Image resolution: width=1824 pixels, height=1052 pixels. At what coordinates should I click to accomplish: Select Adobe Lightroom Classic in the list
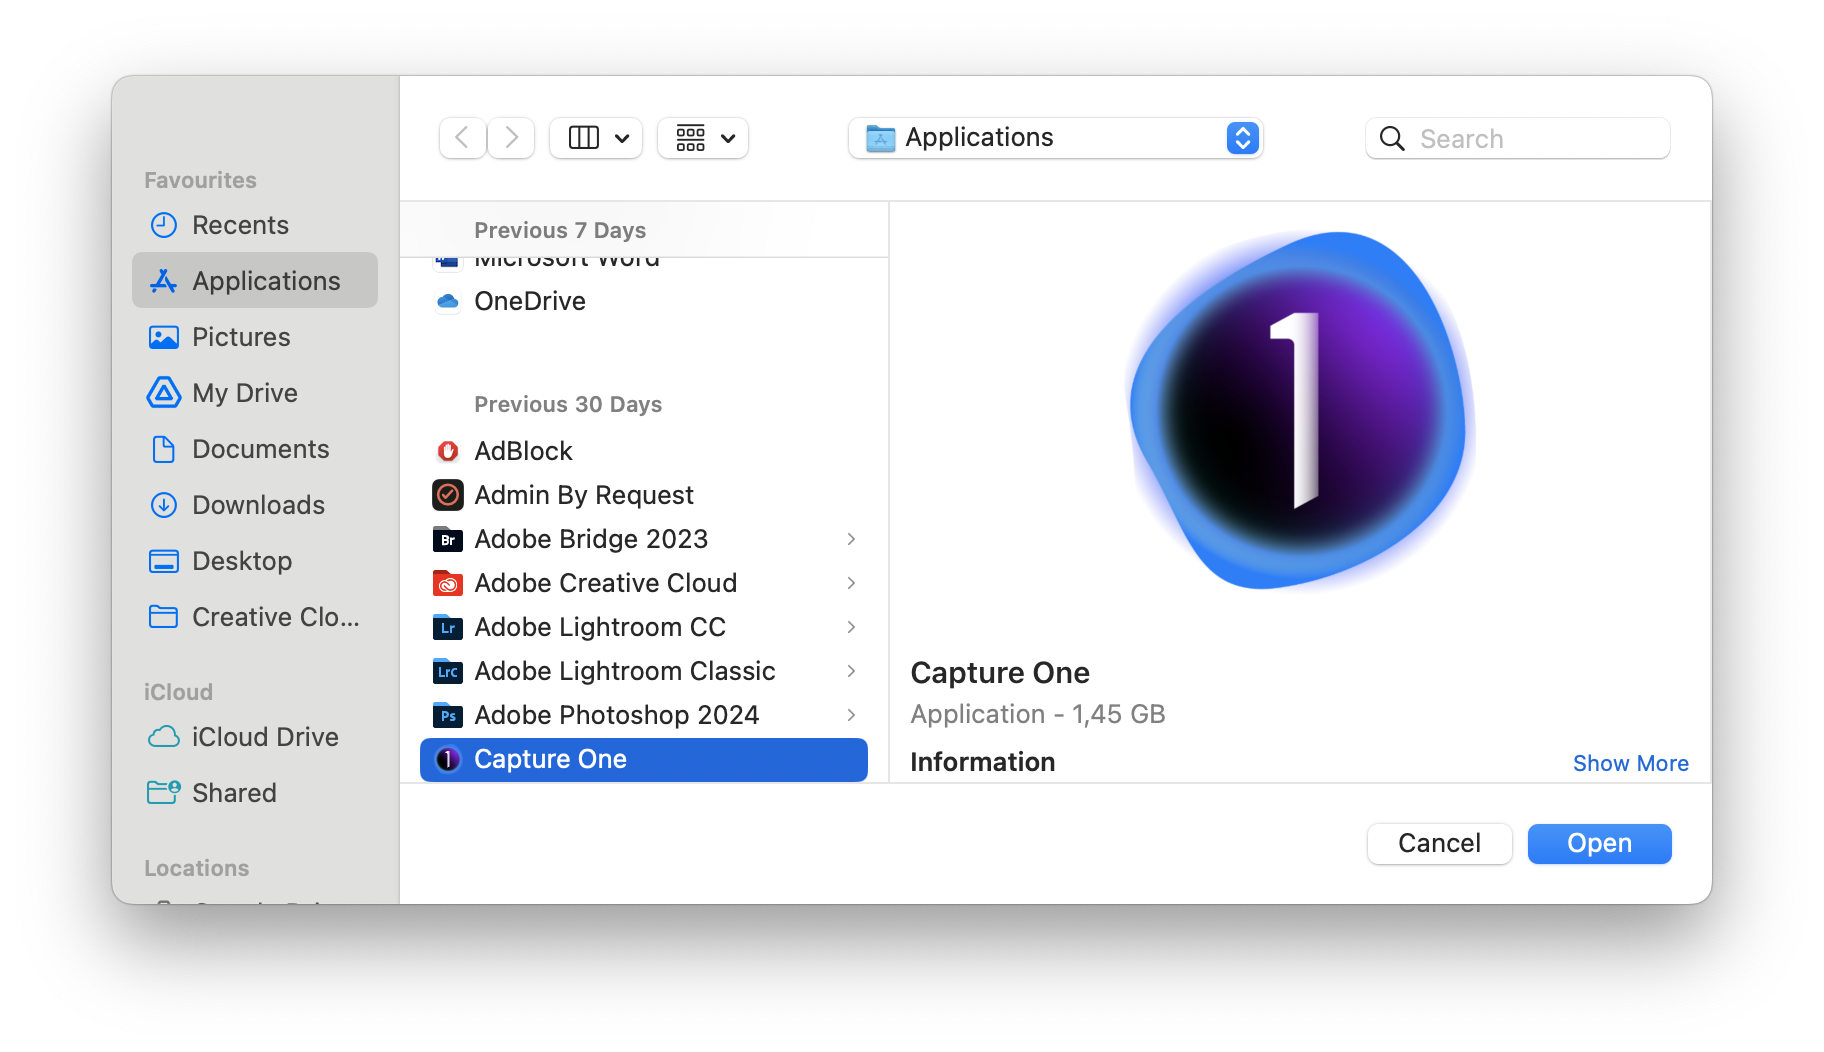pos(644,671)
